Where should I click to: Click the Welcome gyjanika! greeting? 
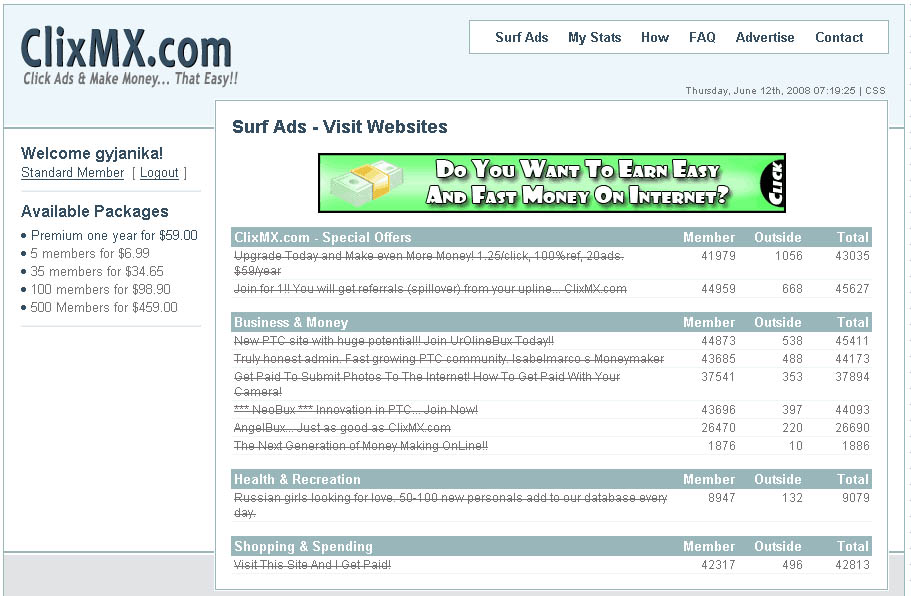point(92,153)
